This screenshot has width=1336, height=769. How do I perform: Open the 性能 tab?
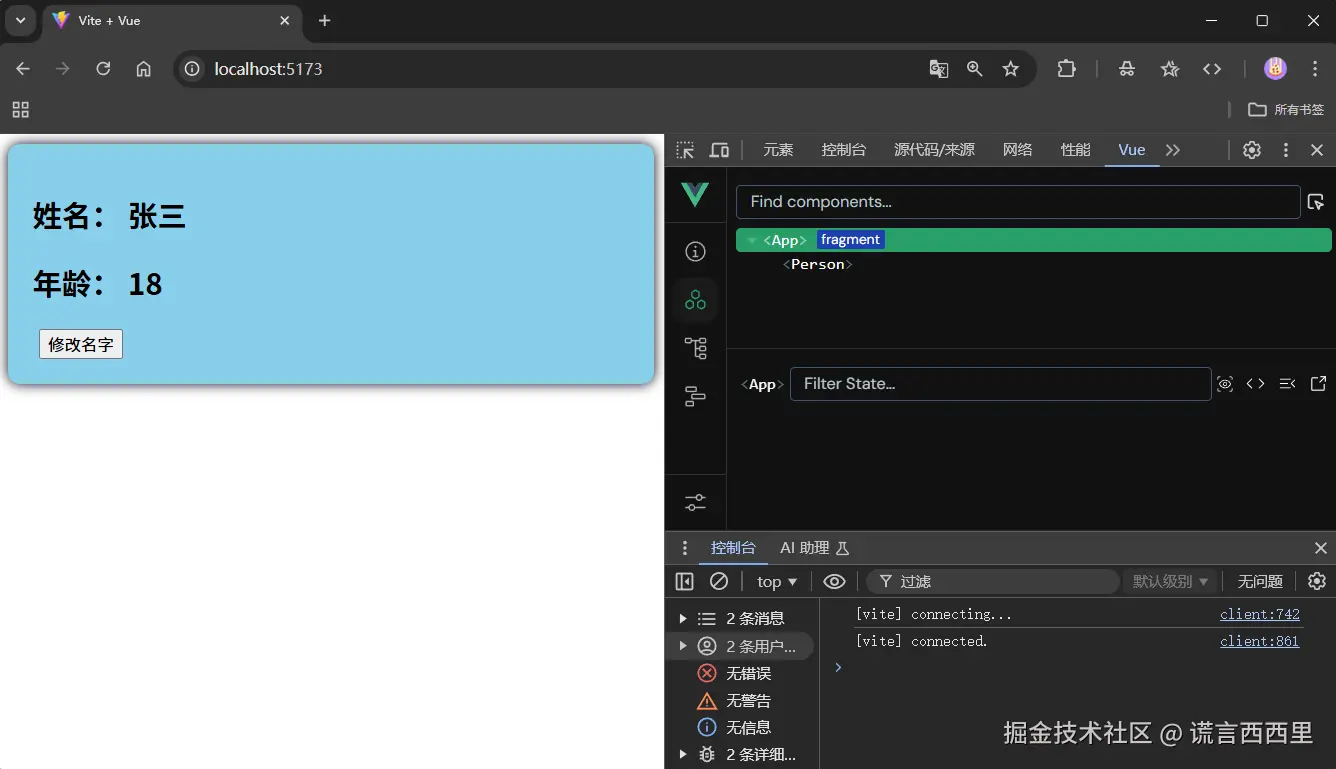(x=1075, y=150)
